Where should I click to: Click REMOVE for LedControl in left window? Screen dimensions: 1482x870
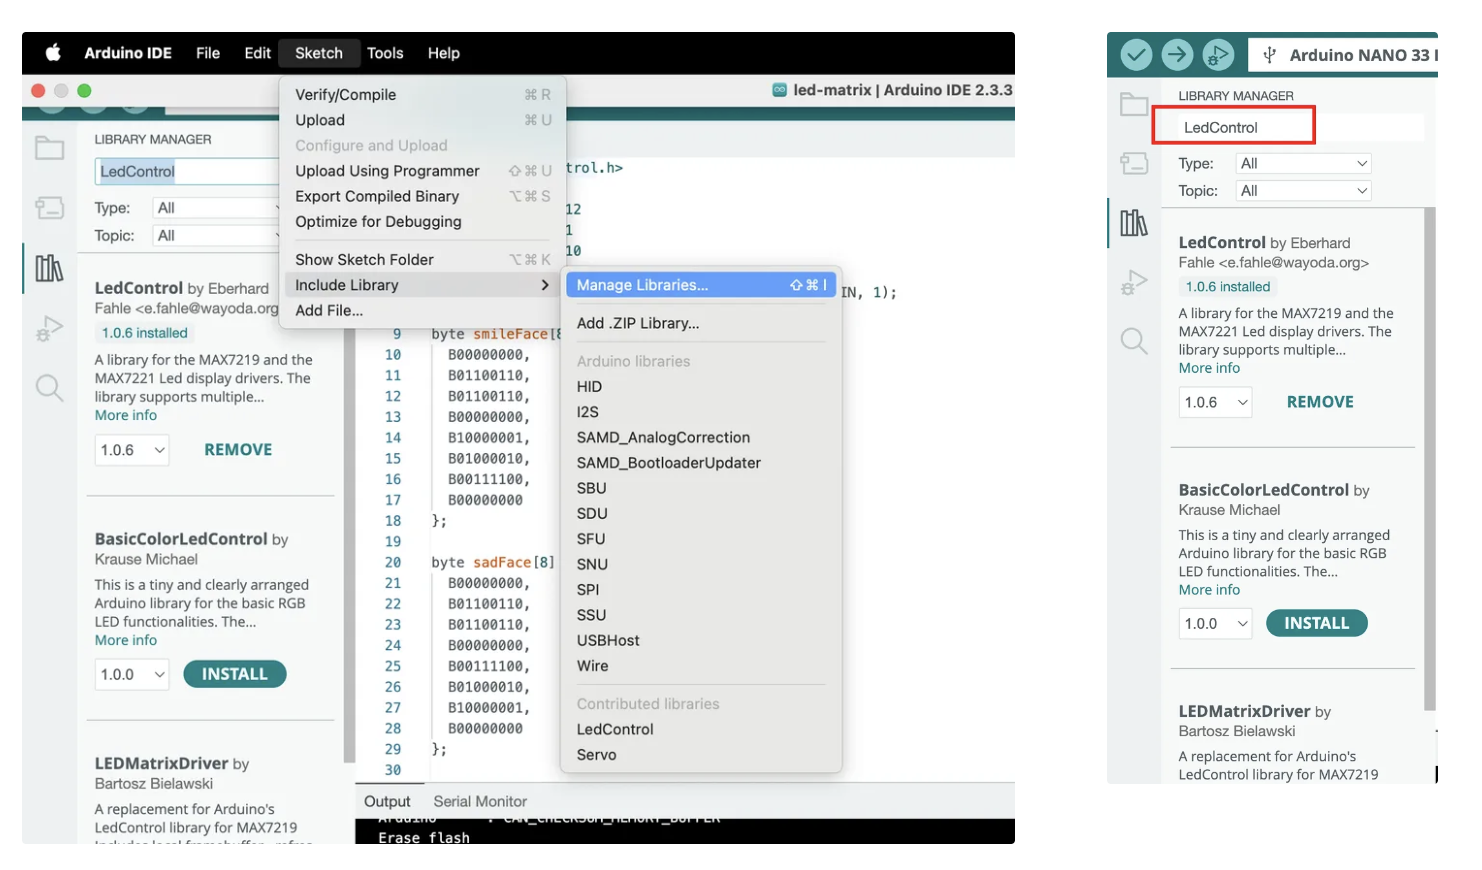click(238, 450)
